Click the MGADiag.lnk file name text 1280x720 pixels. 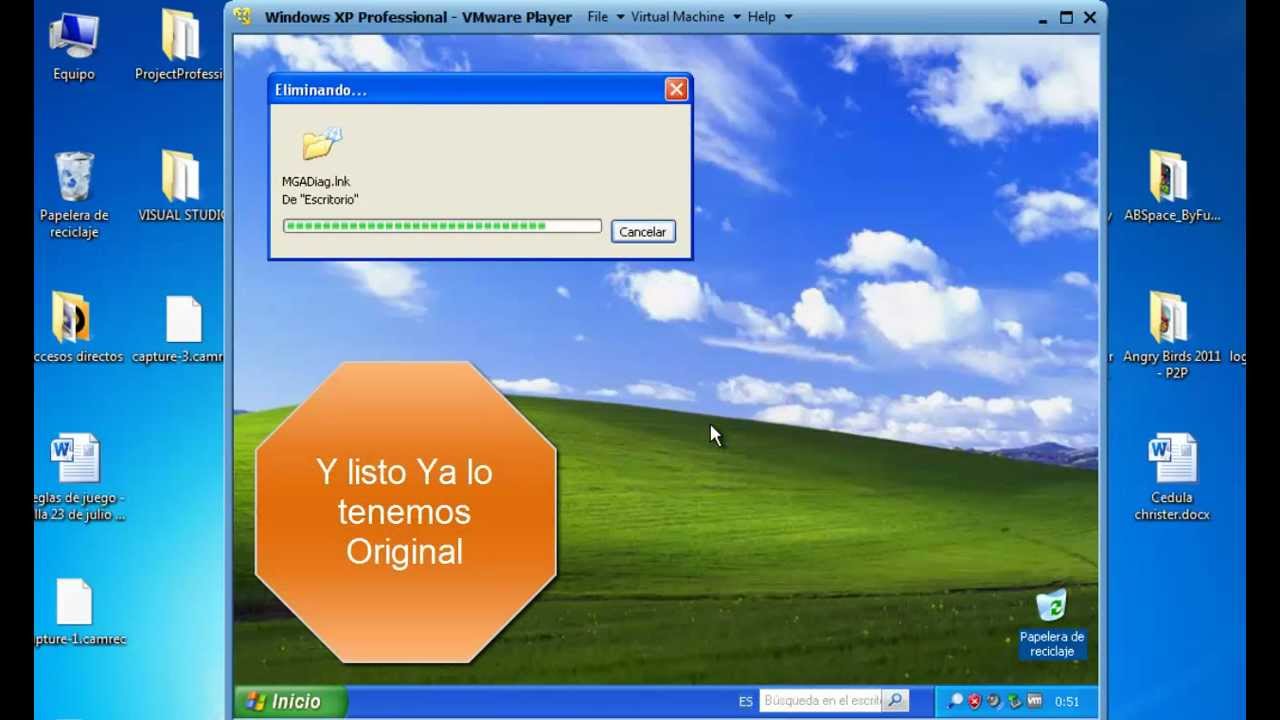click(x=316, y=182)
